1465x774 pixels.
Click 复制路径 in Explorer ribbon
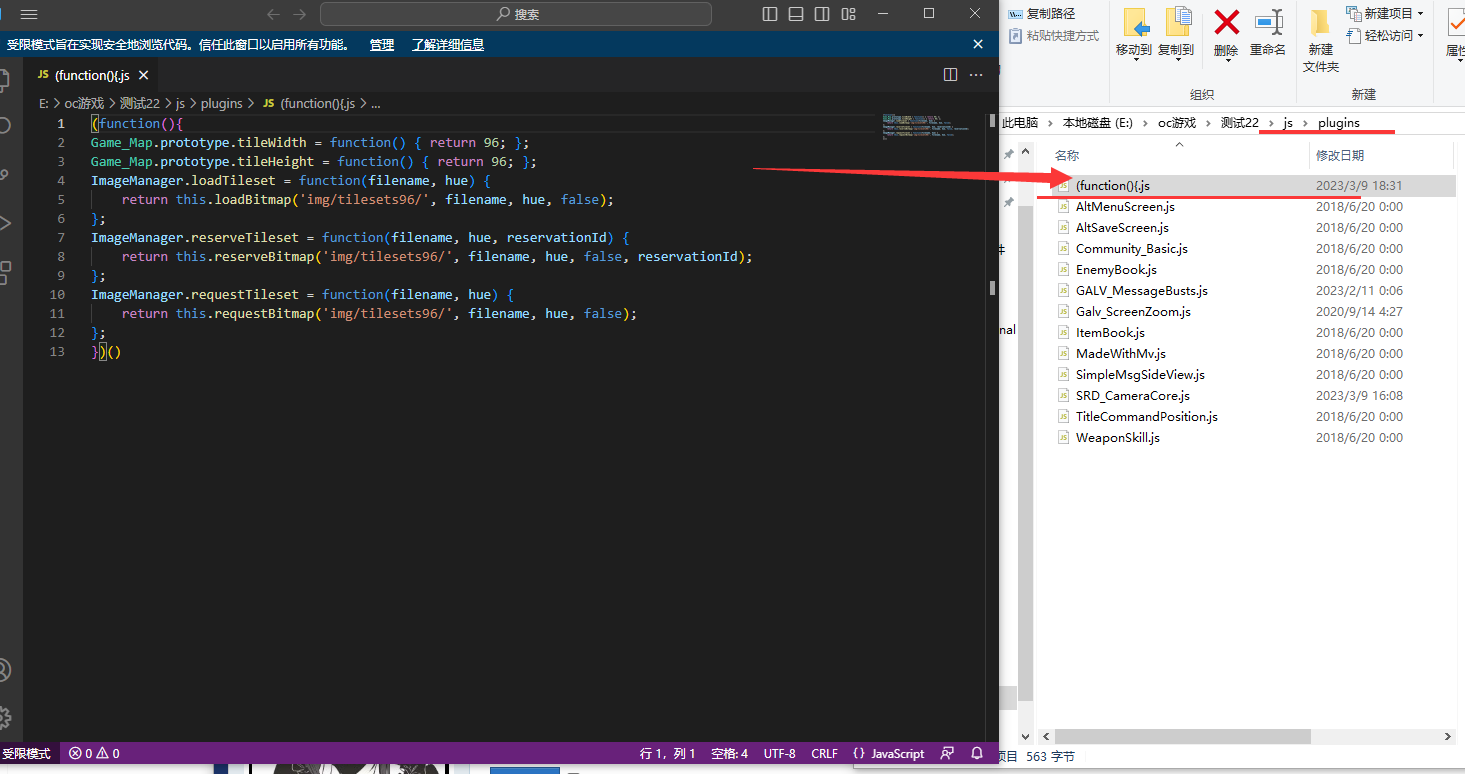point(1041,14)
